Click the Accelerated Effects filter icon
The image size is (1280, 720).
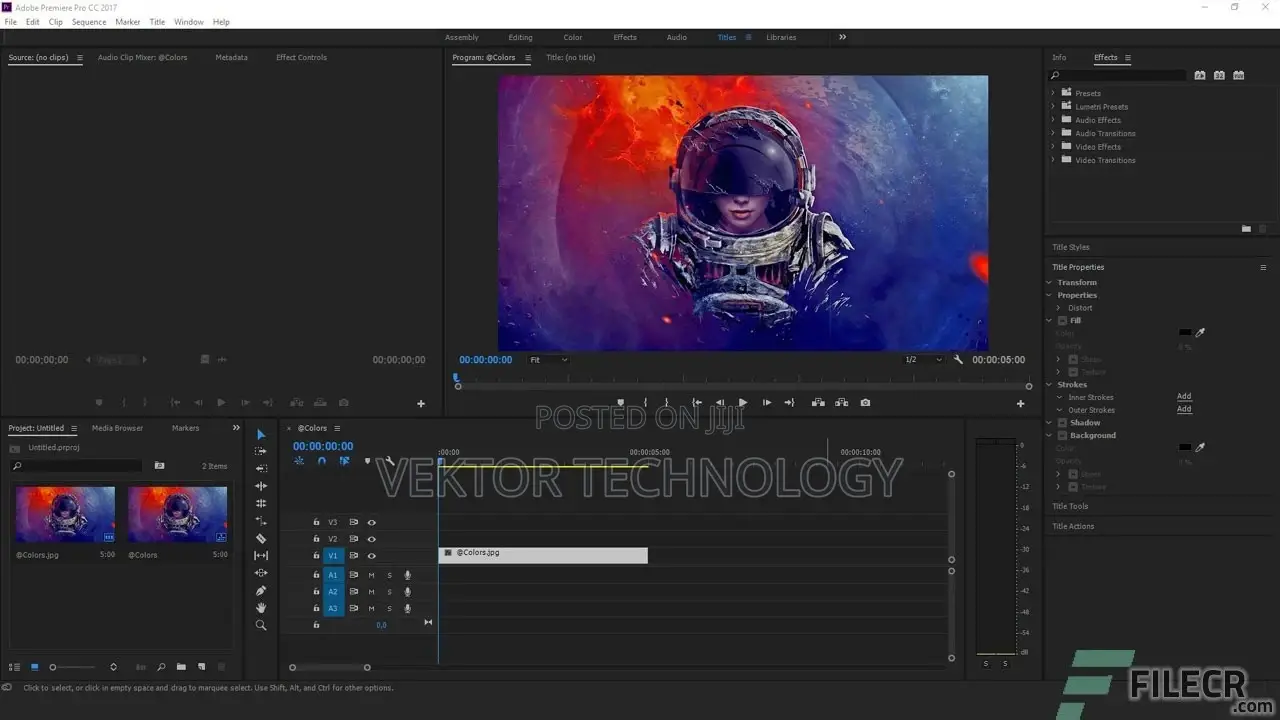(1199, 75)
